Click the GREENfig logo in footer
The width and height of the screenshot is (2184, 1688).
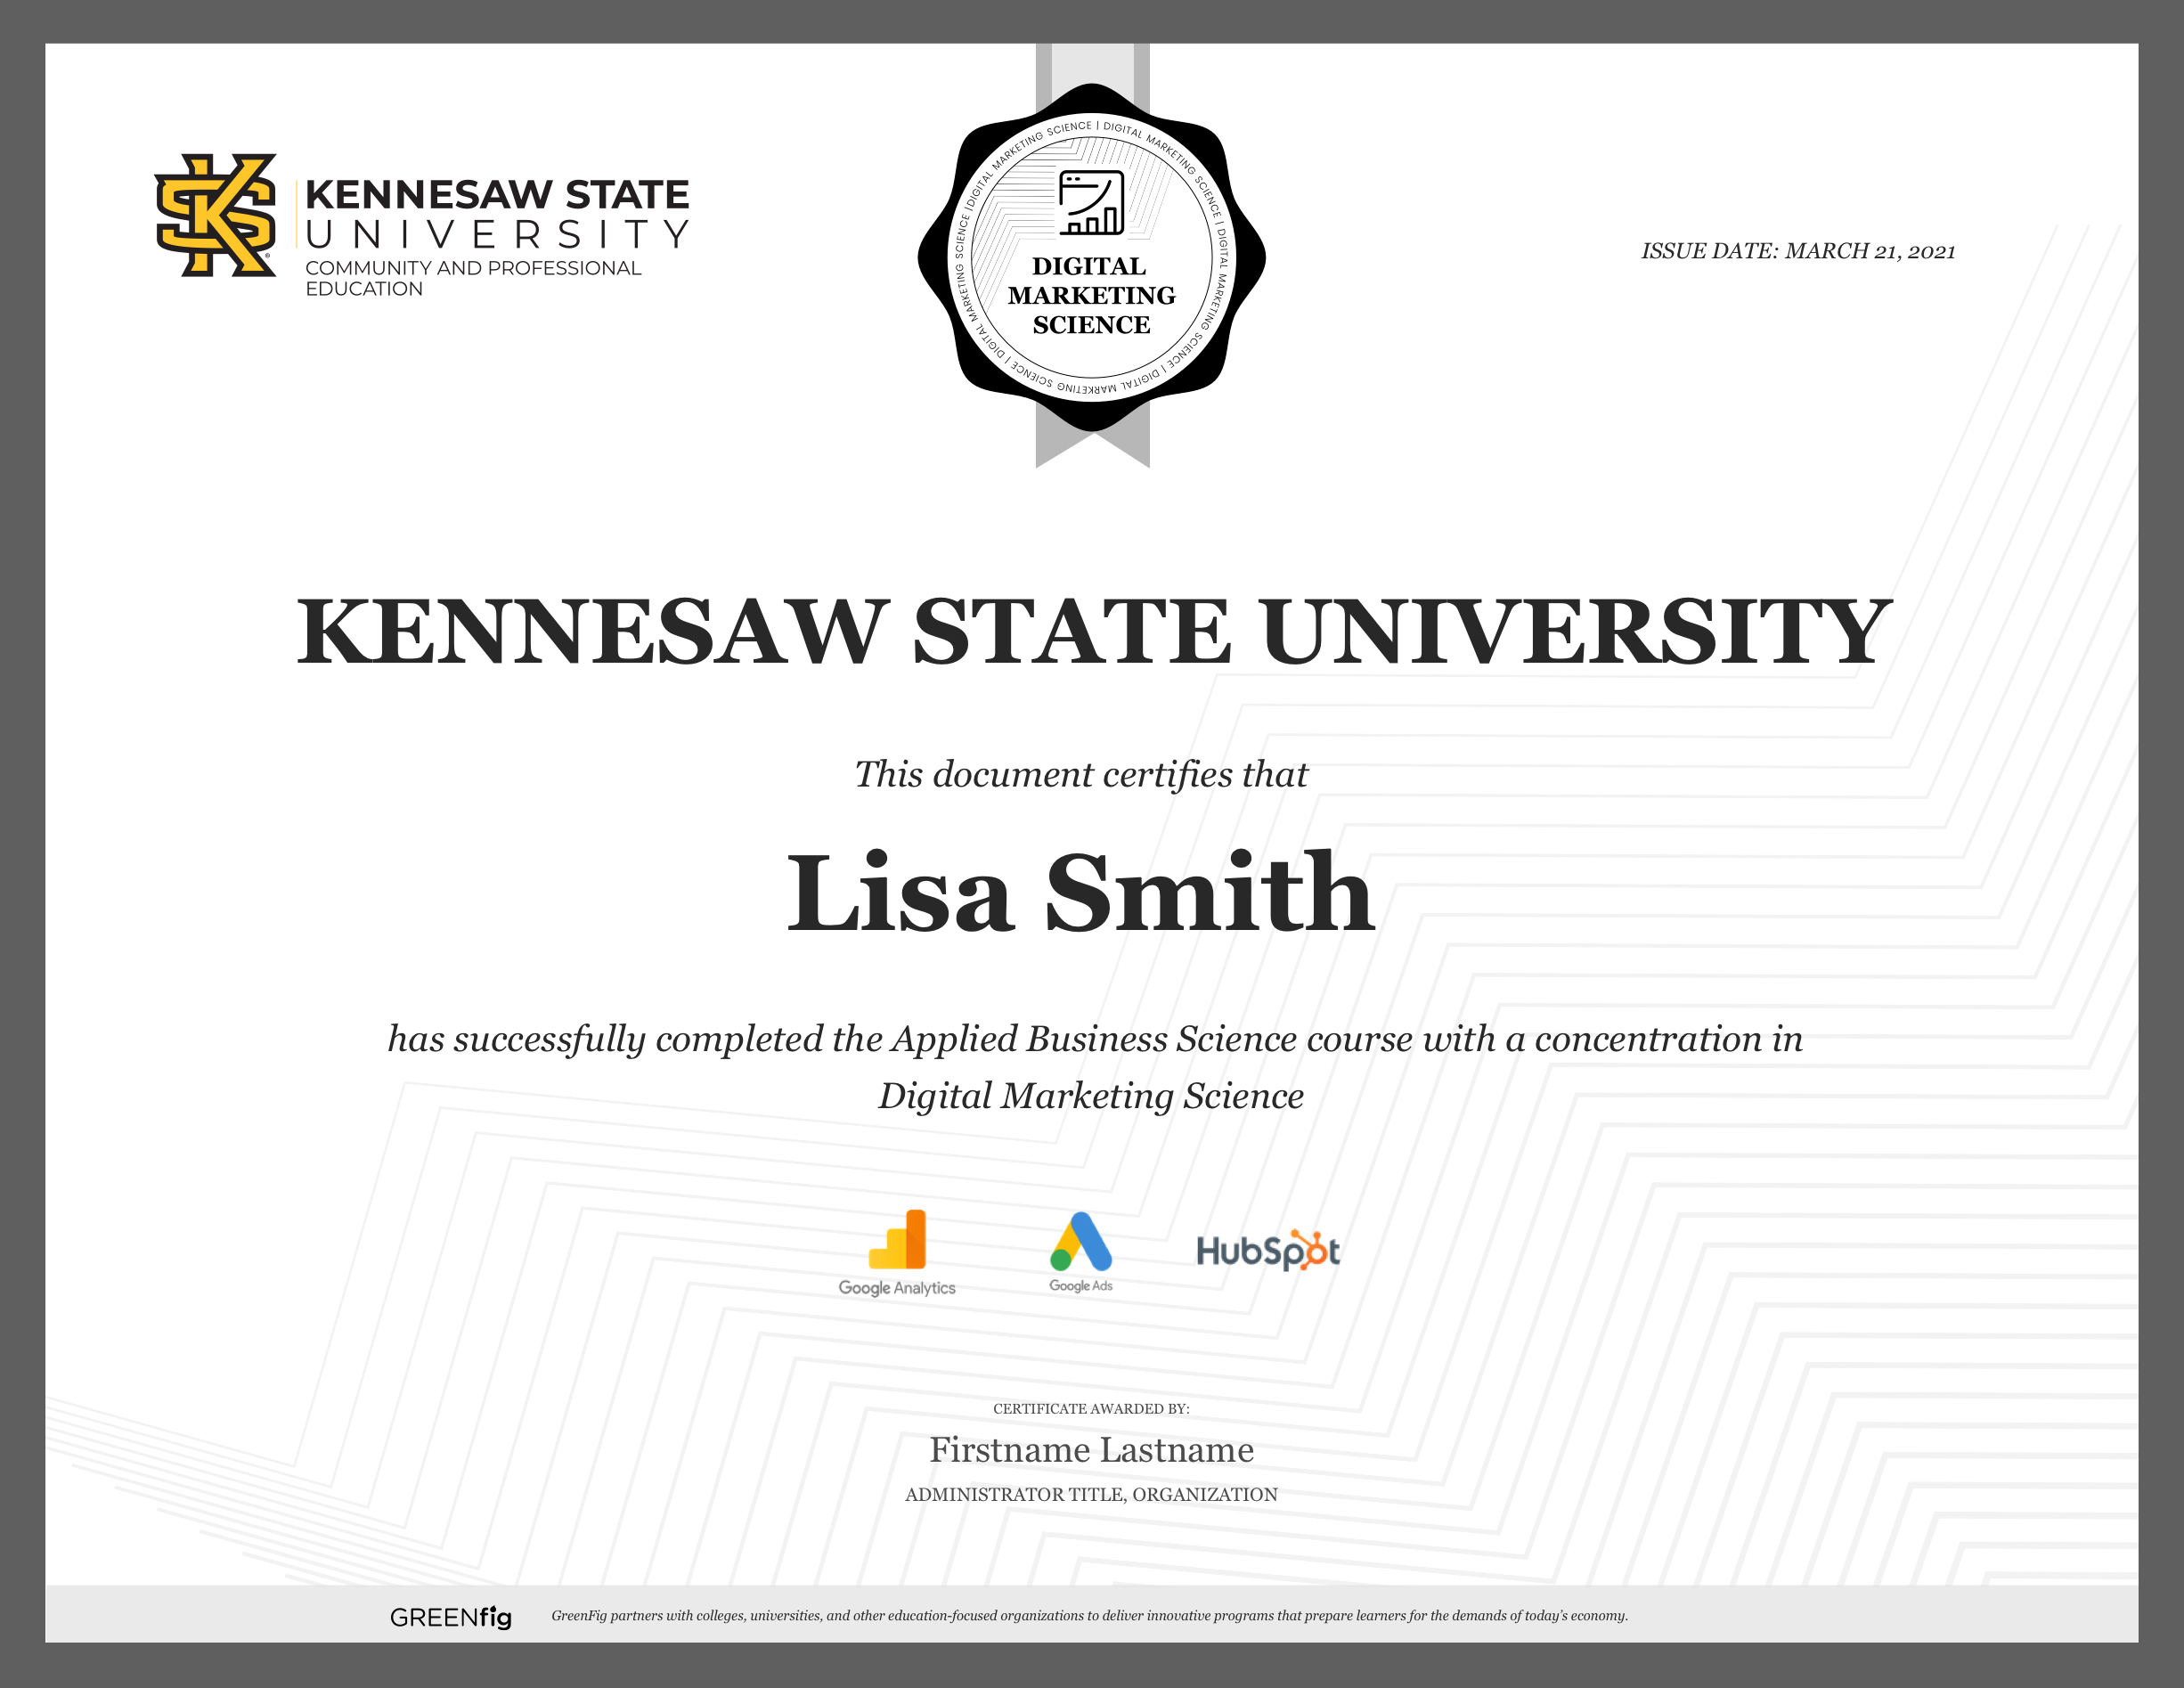click(450, 1617)
